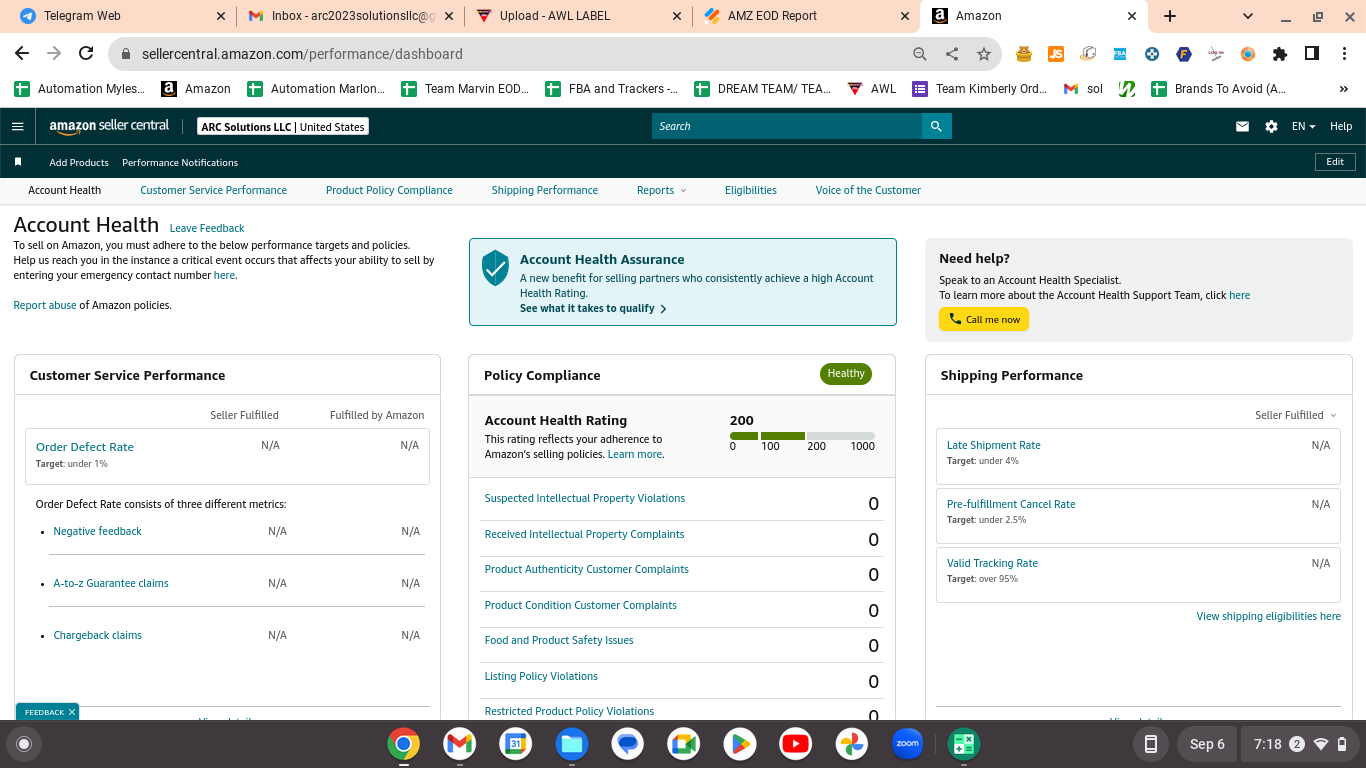Launch Zoom from the shelf
Image resolution: width=1366 pixels, height=768 pixels.
point(907,744)
